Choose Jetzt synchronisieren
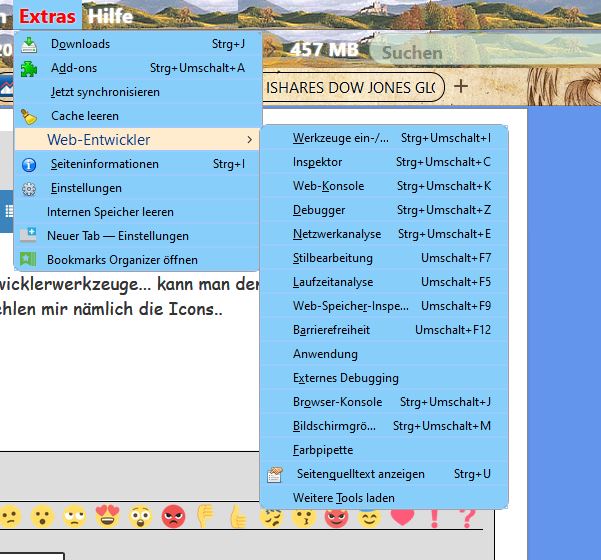Image resolution: width=601 pixels, height=560 pixels. (137, 92)
